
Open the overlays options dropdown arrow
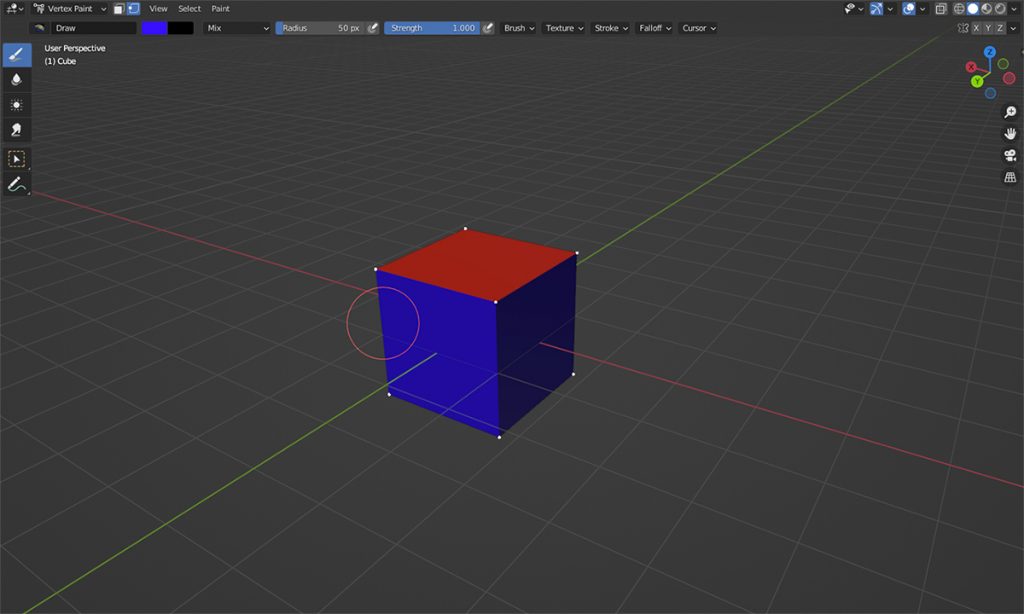(922, 8)
